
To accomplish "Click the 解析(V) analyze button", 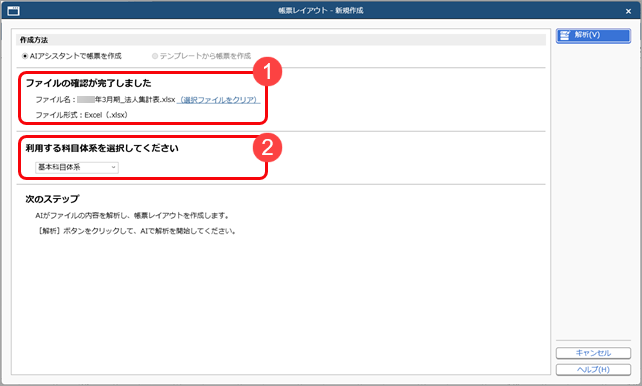I will pos(593,36).
